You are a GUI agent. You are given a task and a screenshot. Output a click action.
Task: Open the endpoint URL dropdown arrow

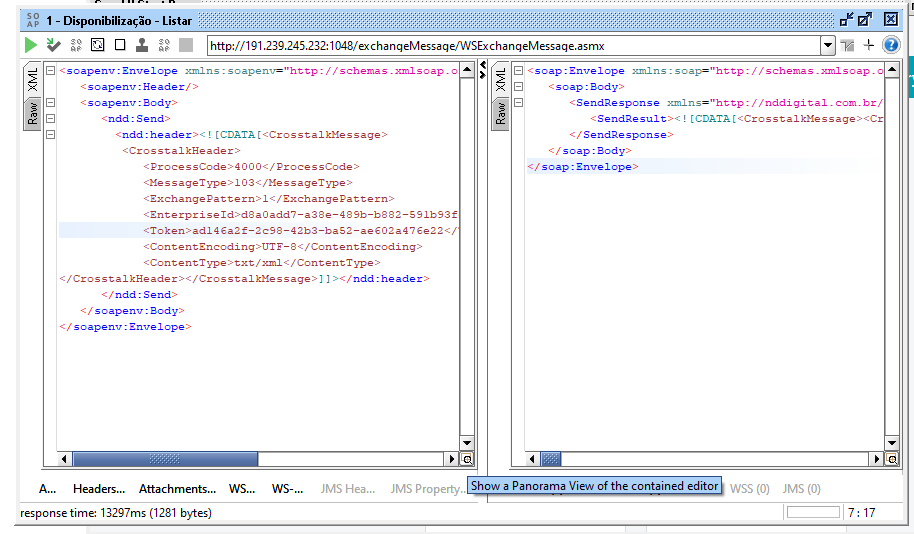click(x=827, y=45)
